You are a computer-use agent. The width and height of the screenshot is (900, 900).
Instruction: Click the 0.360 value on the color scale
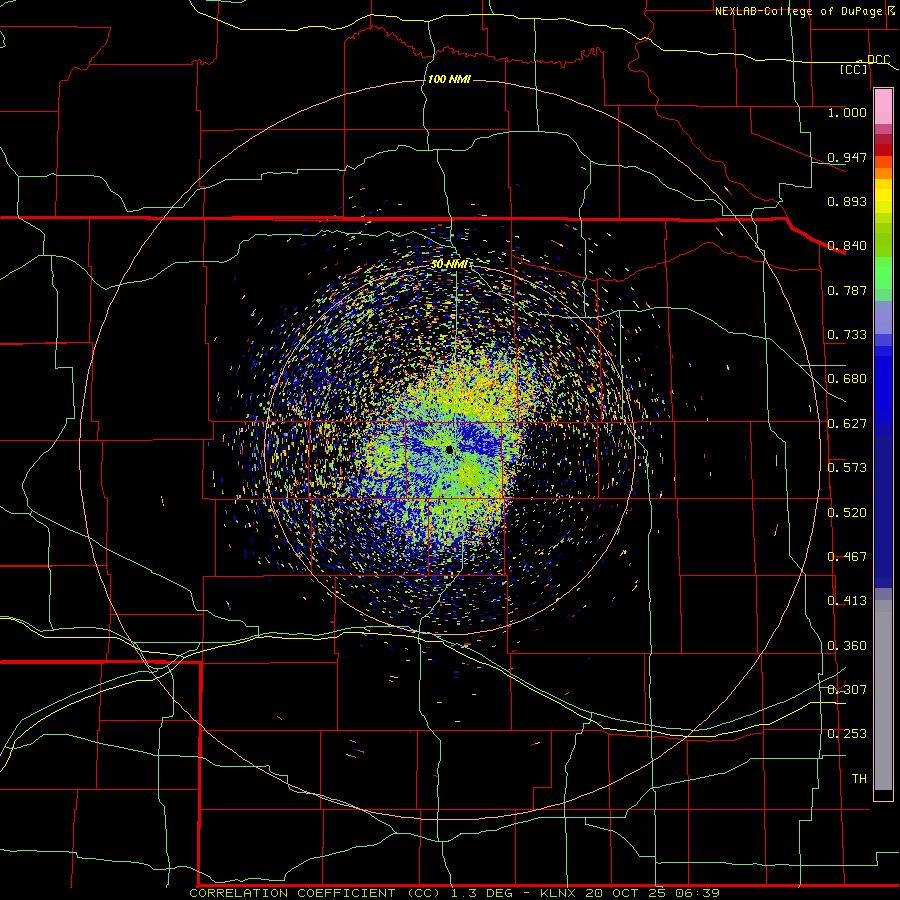coord(847,646)
